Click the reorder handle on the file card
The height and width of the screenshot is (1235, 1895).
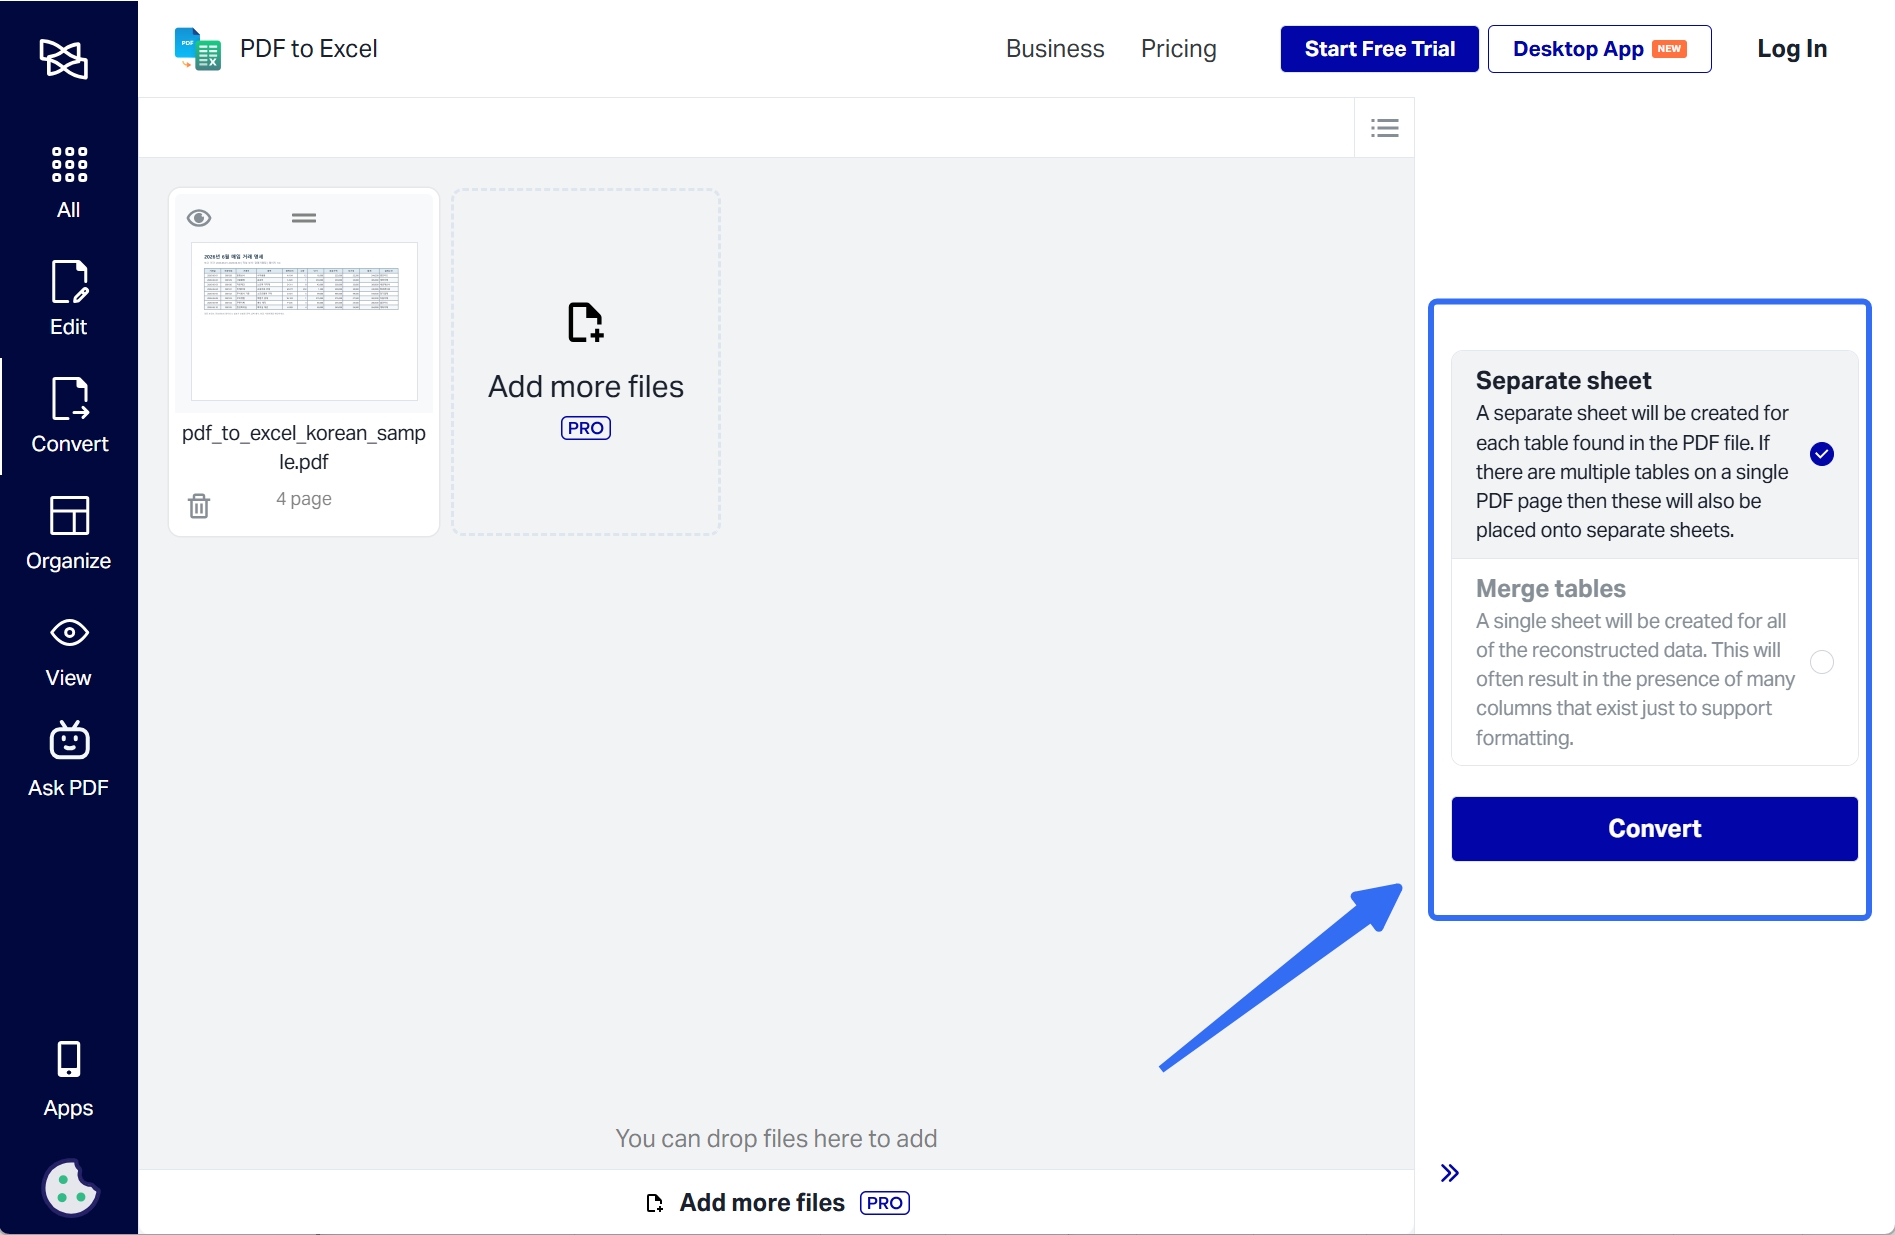click(304, 218)
